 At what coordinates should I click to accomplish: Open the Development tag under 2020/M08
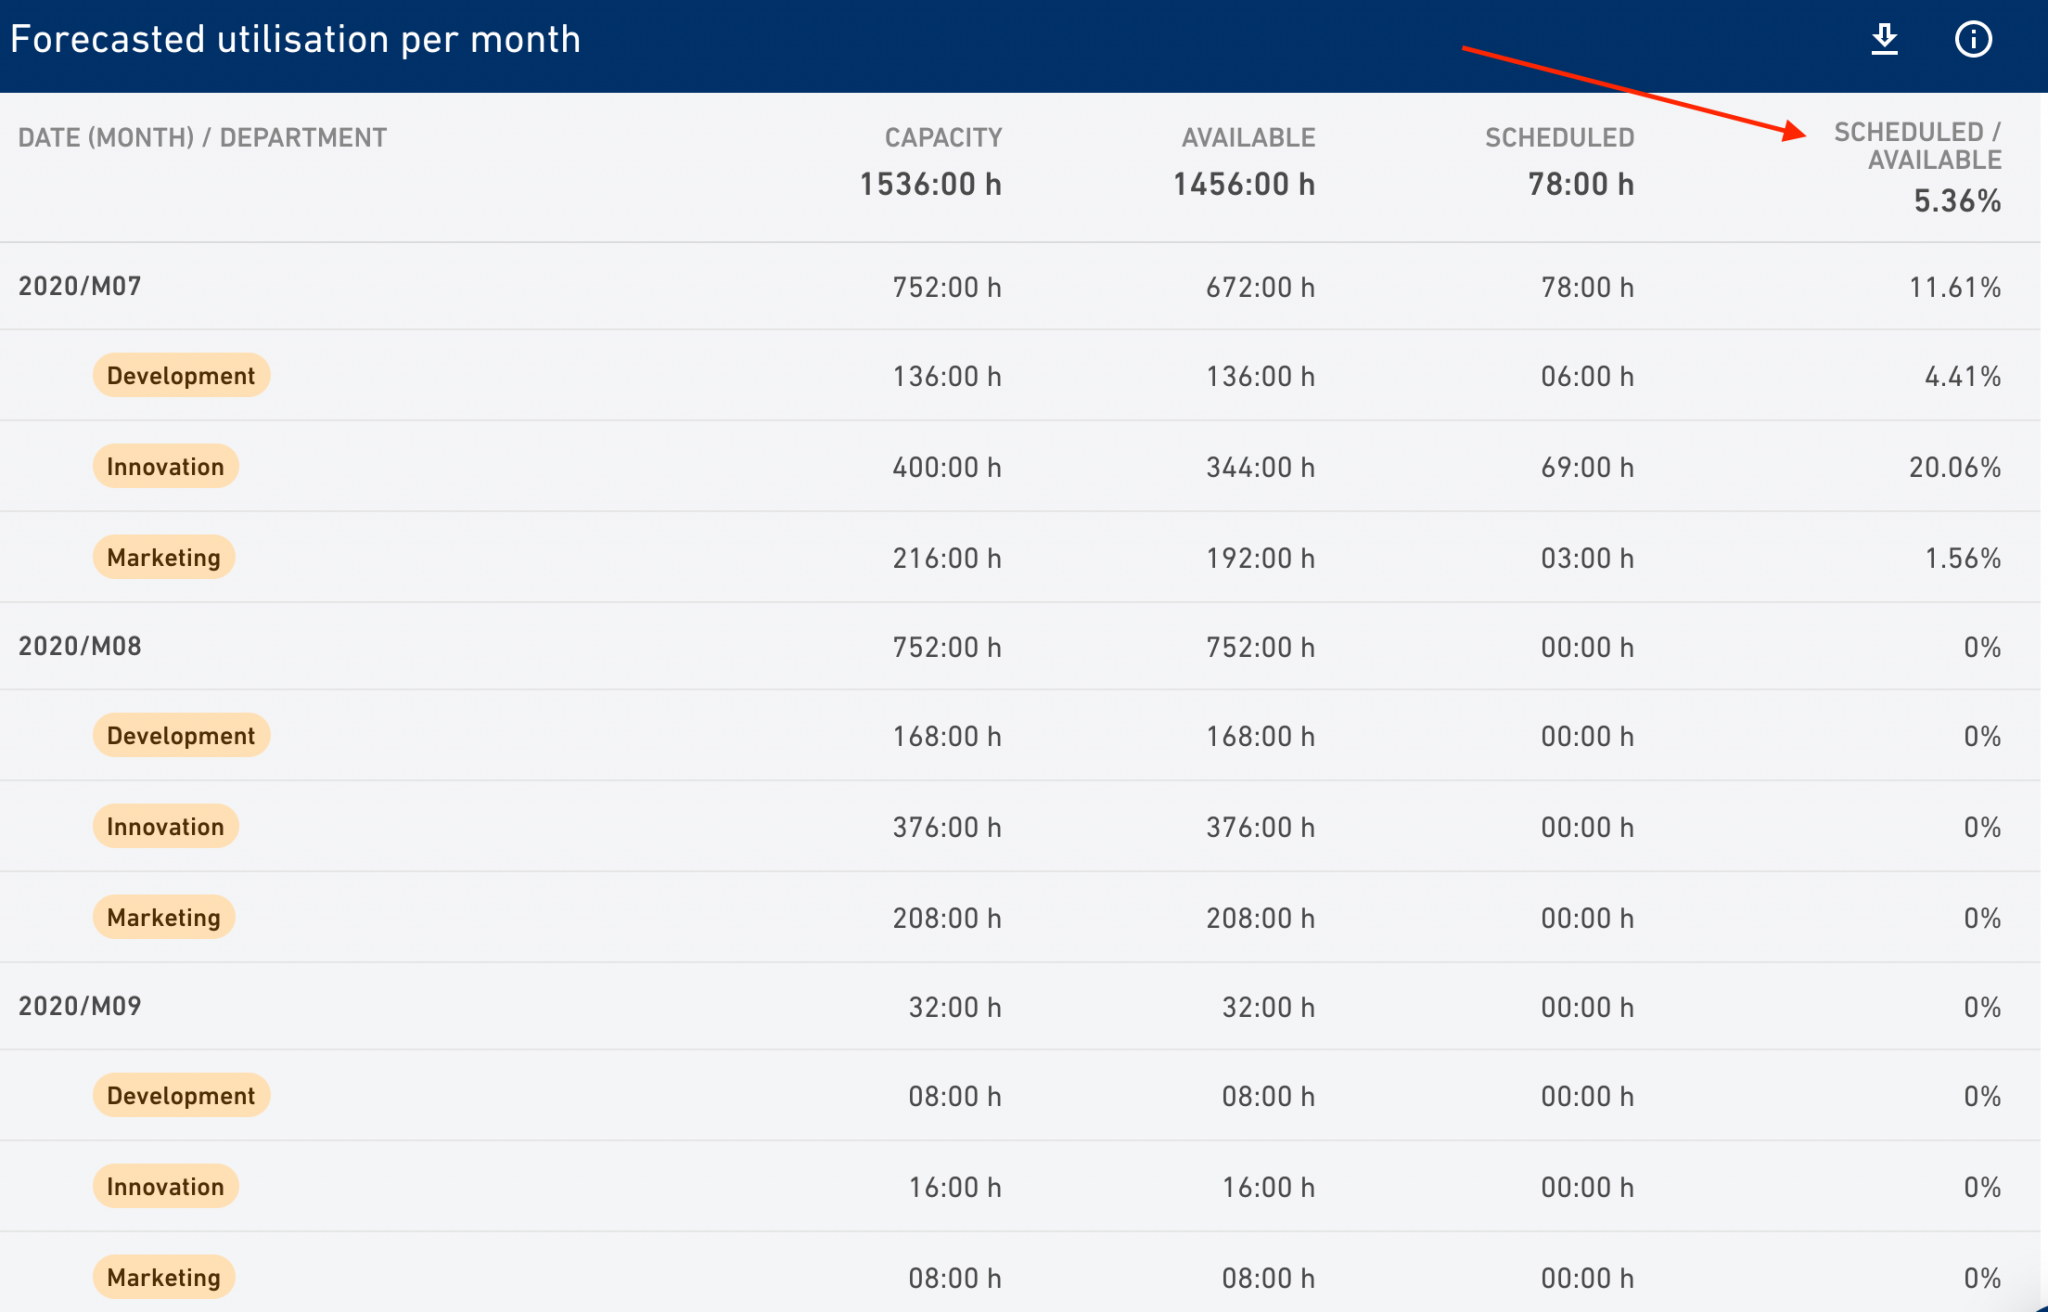click(x=181, y=735)
